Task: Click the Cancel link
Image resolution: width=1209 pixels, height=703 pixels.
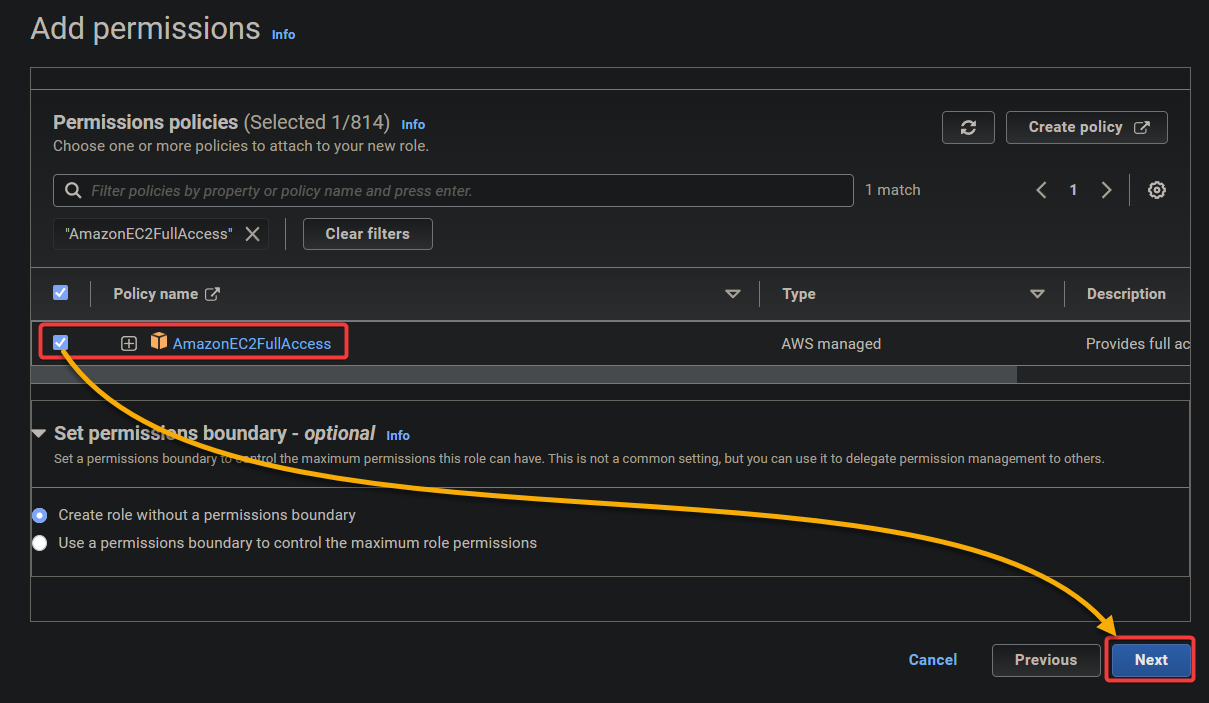Action: point(933,660)
